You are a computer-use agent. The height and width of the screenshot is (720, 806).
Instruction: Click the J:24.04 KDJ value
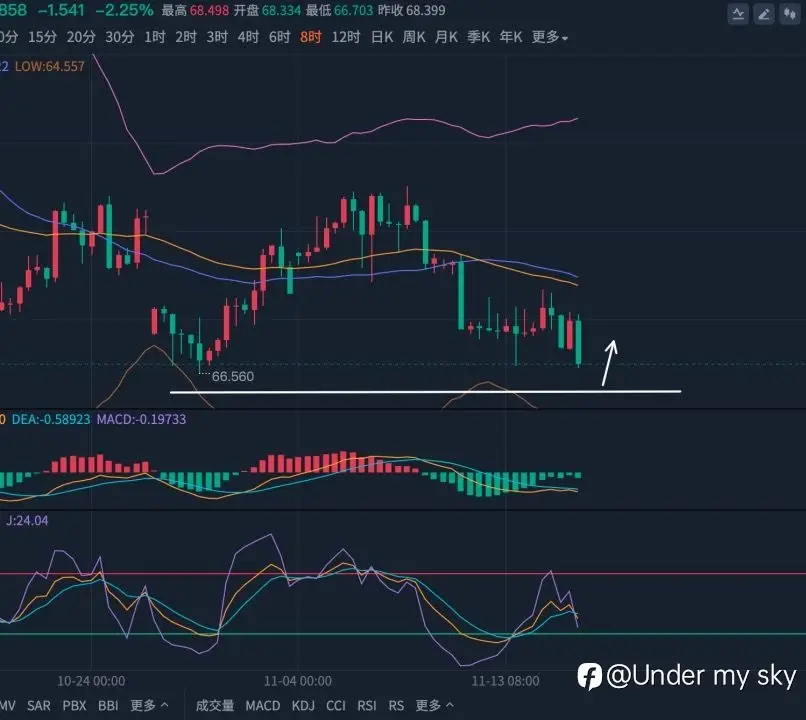coord(27,521)
